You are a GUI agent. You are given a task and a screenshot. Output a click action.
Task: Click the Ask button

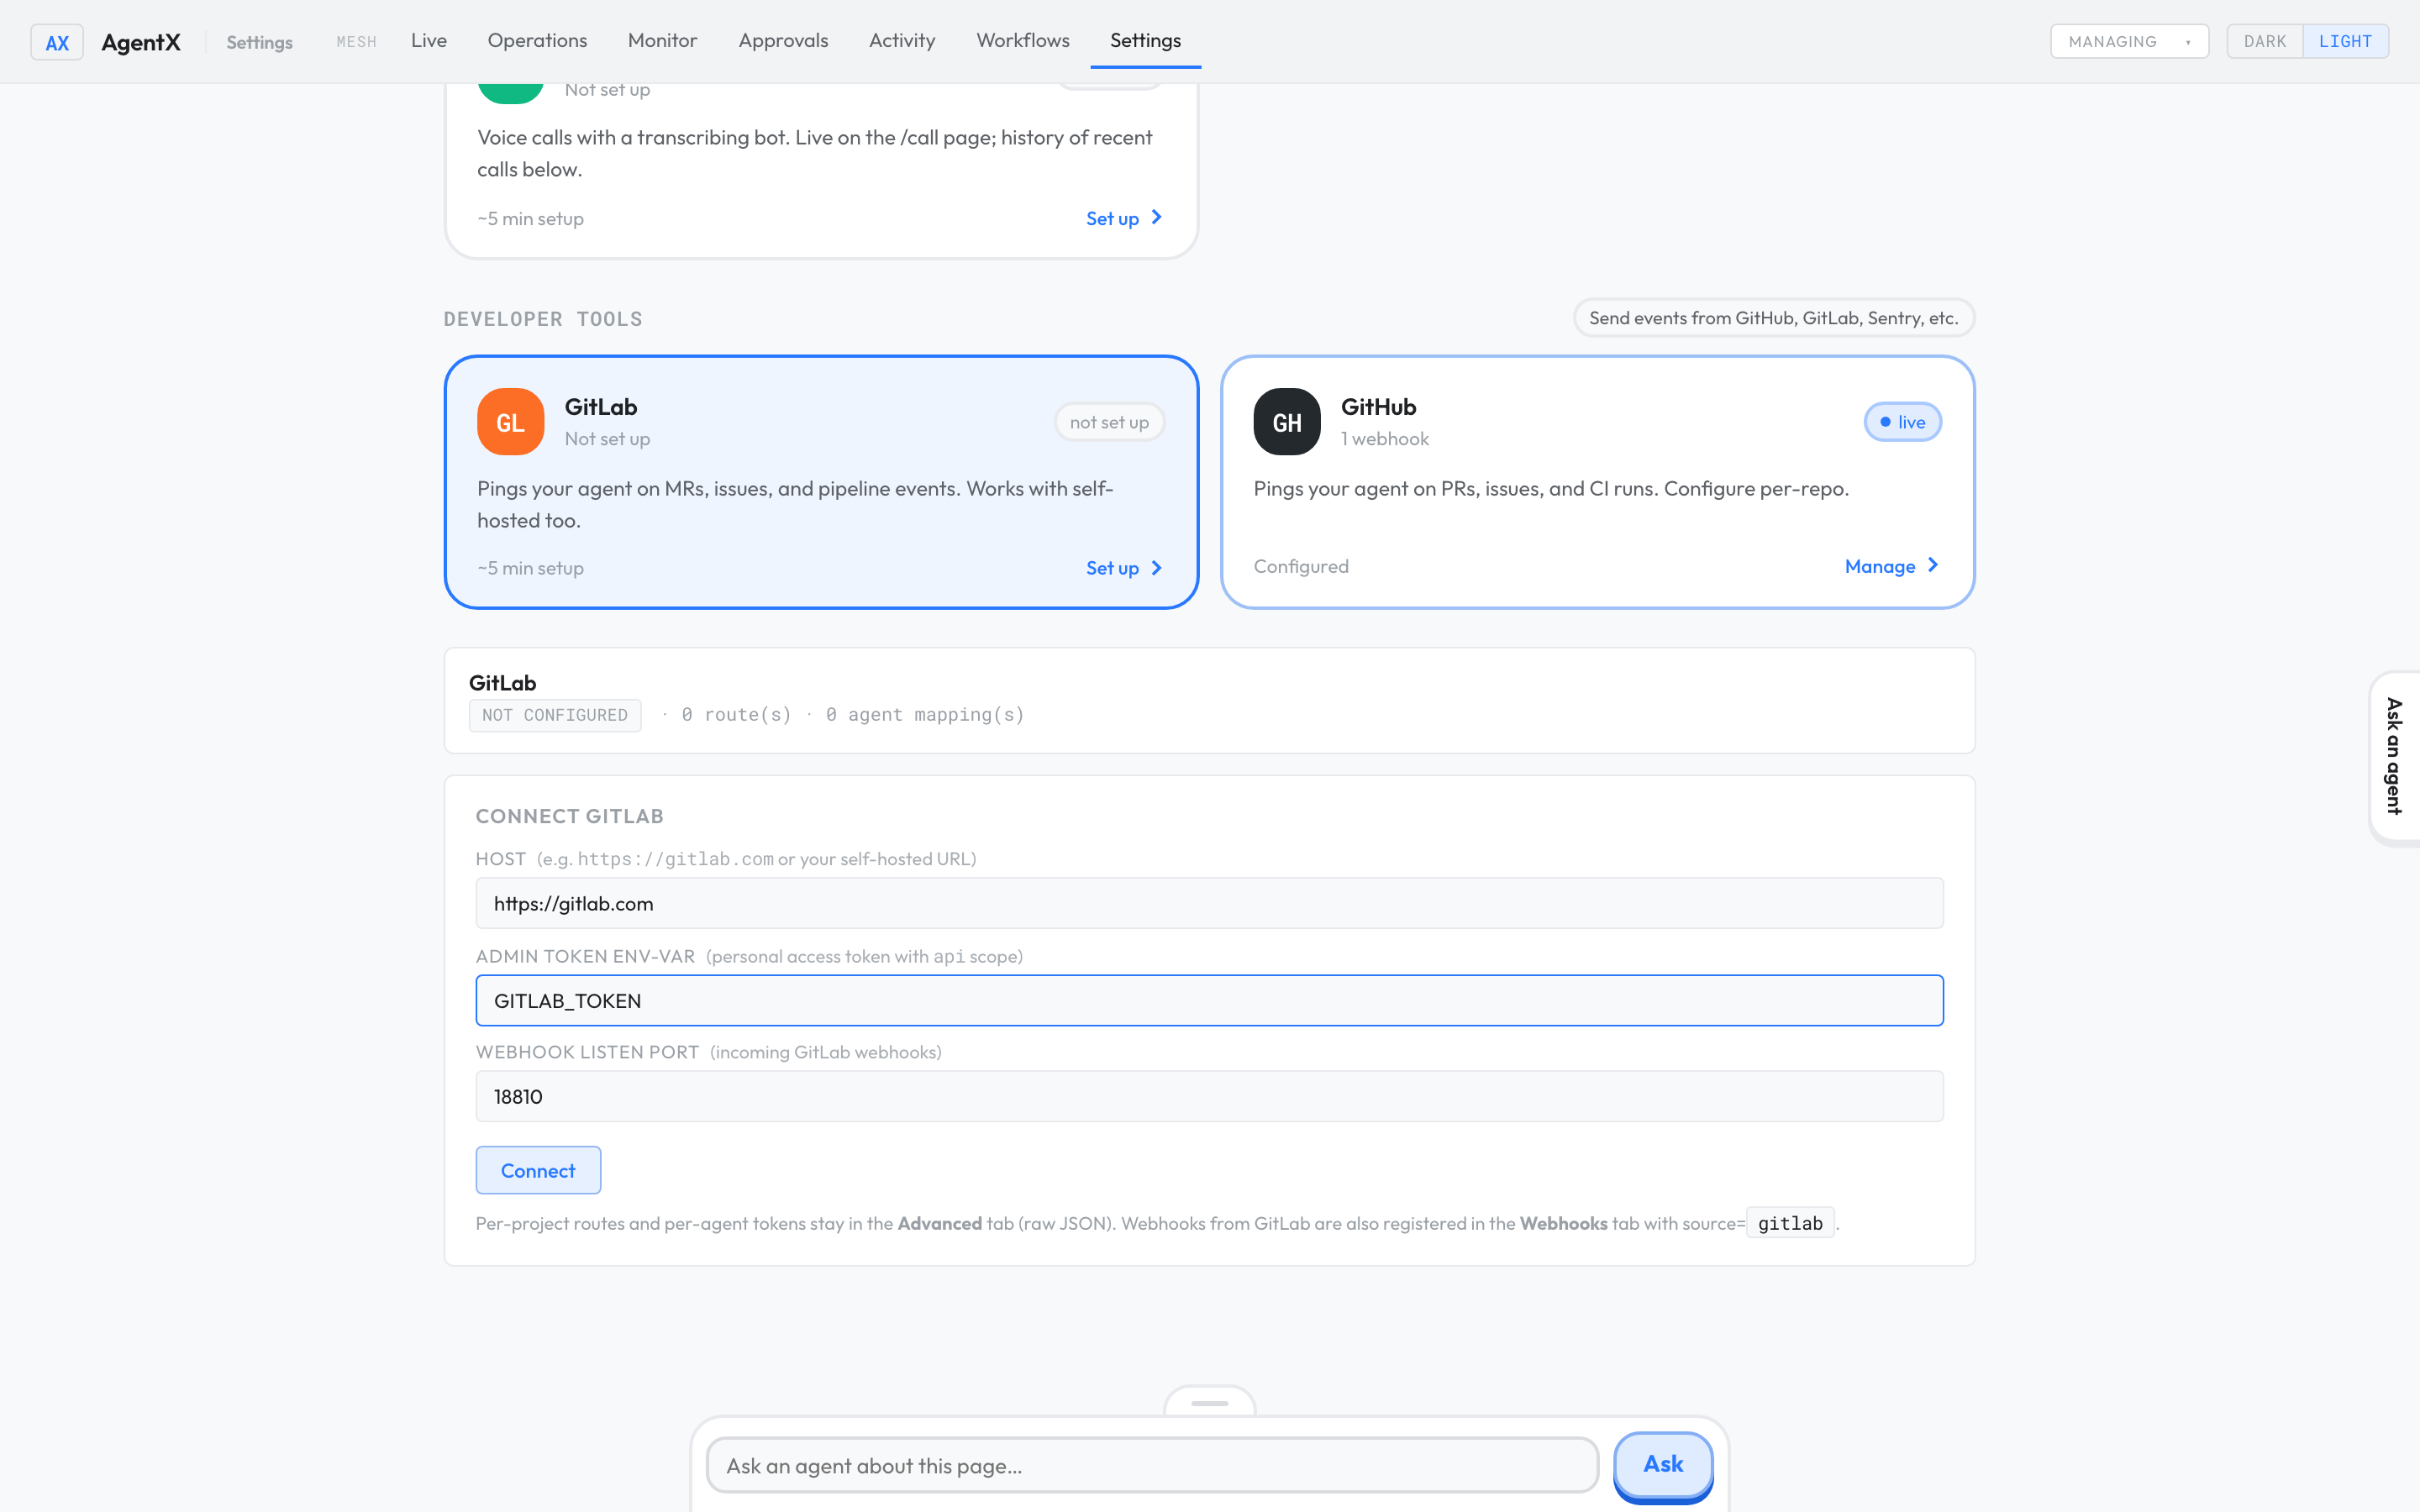pyautogui.click(x=1663, y=1464)
